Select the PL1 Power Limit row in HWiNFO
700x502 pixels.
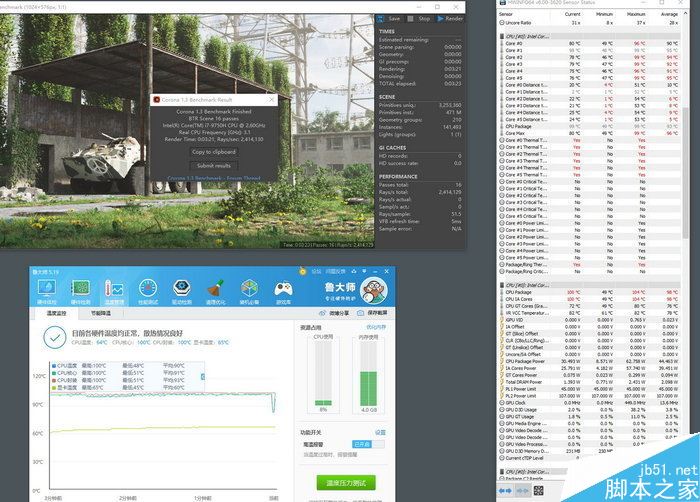pyautogui.click(x=589, y=389)
